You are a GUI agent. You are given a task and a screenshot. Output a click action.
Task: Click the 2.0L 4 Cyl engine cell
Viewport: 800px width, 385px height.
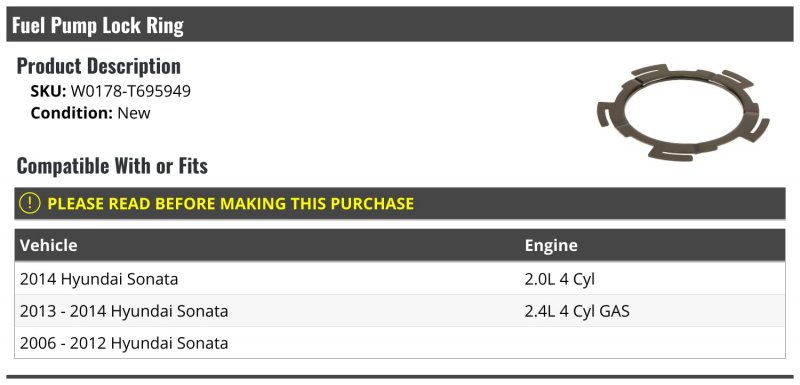[x=560, y=279]
